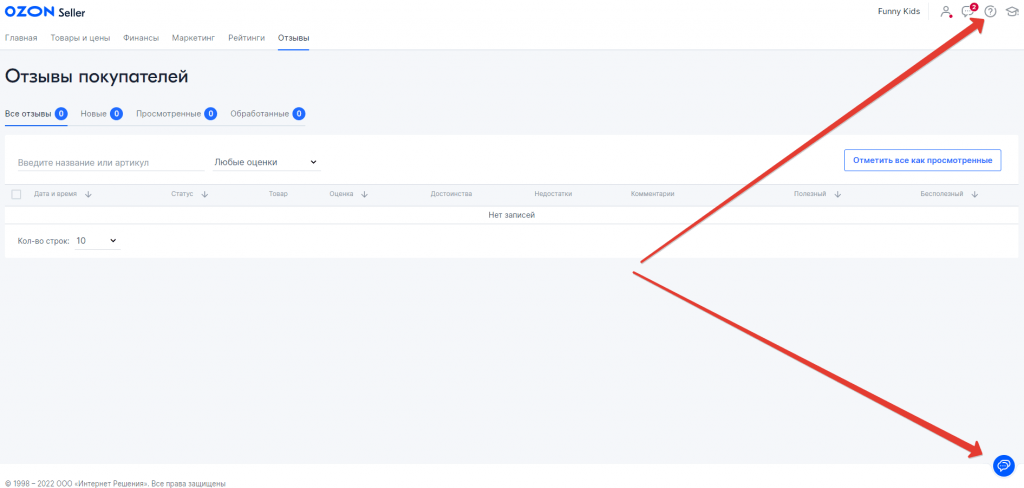The width and height of the screenshot is (1024, 488).
Task: Click the OZON Seller logo
Action: (x=45, y=12)
